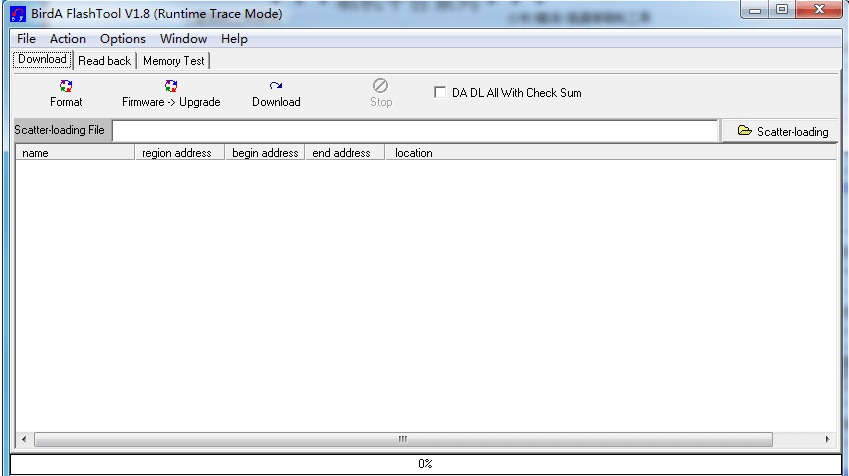
Task: Click the 0% progress bar
Action: click(426, 464)
